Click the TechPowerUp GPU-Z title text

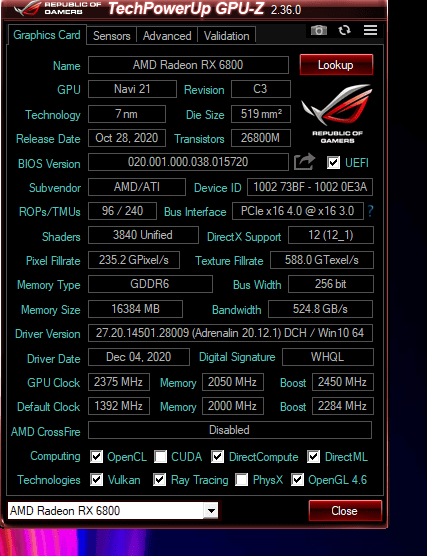click(x=187, y=9)
